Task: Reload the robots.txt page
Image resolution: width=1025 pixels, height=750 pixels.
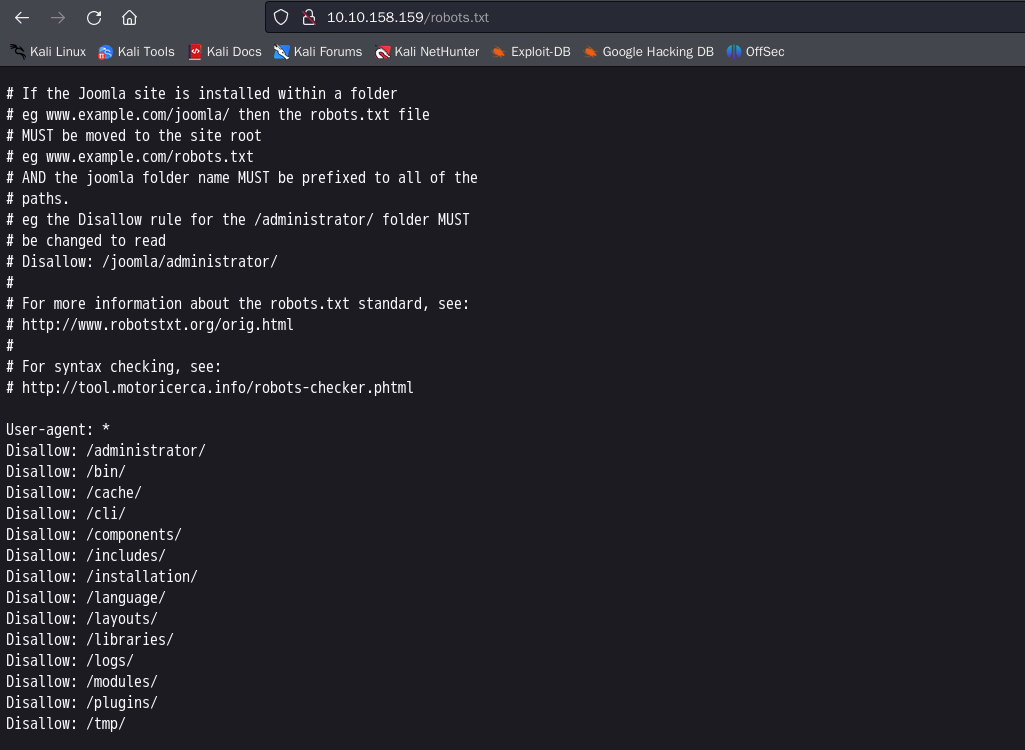Action: (x=94, y=18)
